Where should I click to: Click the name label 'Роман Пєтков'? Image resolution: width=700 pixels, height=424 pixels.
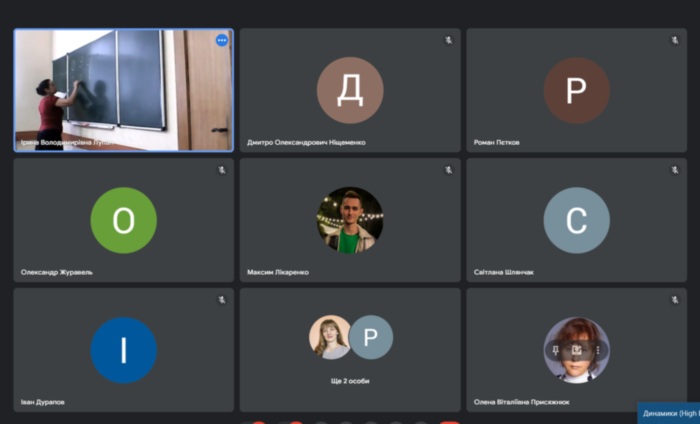coord(497,142)
